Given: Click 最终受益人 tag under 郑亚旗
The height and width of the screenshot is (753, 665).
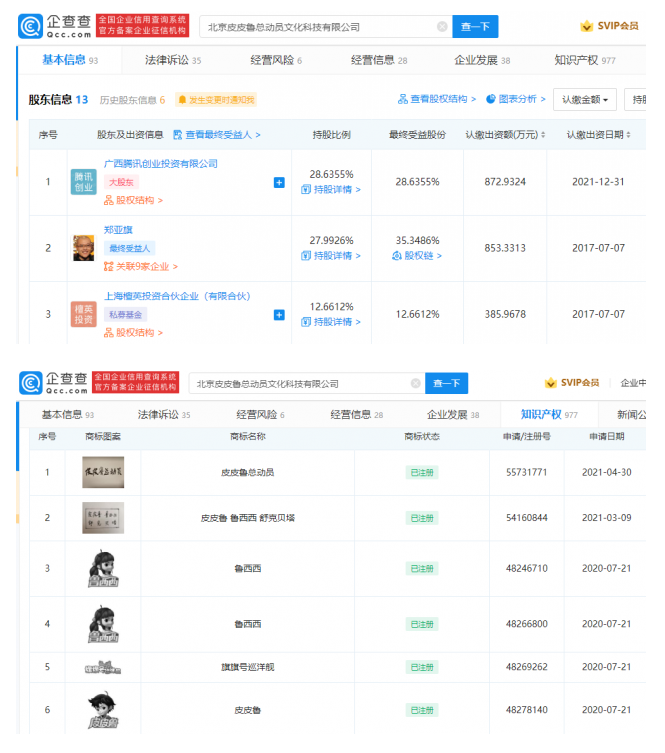Looking at the screenshot, I should (130, 248).
